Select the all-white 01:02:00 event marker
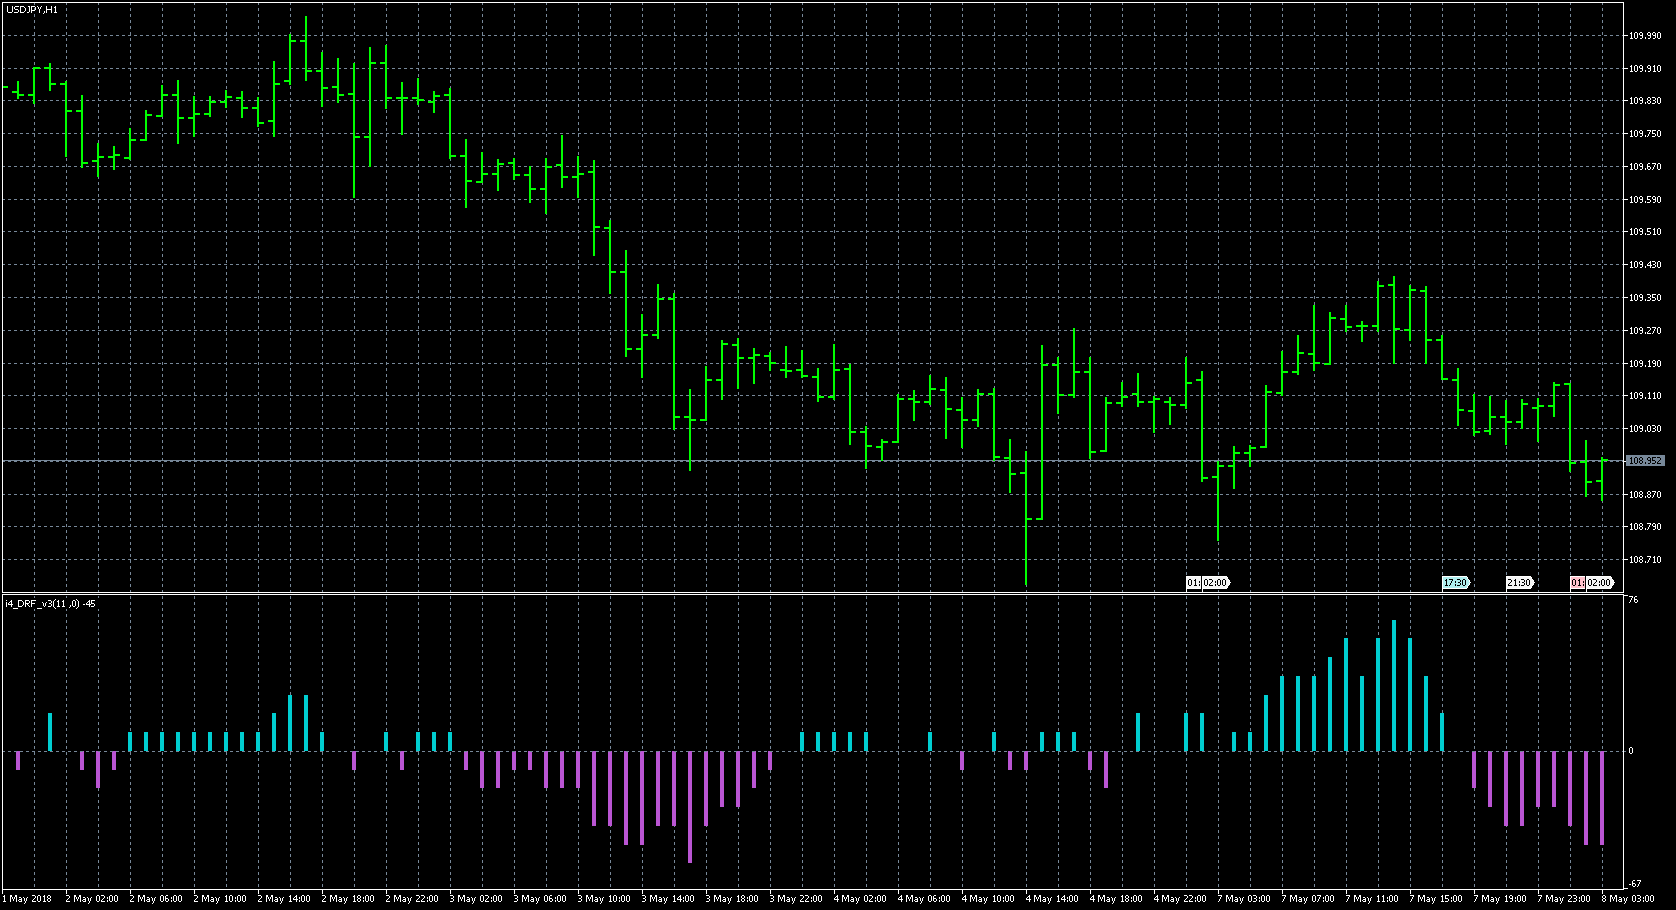This screenshot has height=910, width=1676. [x=1208, y=582]
